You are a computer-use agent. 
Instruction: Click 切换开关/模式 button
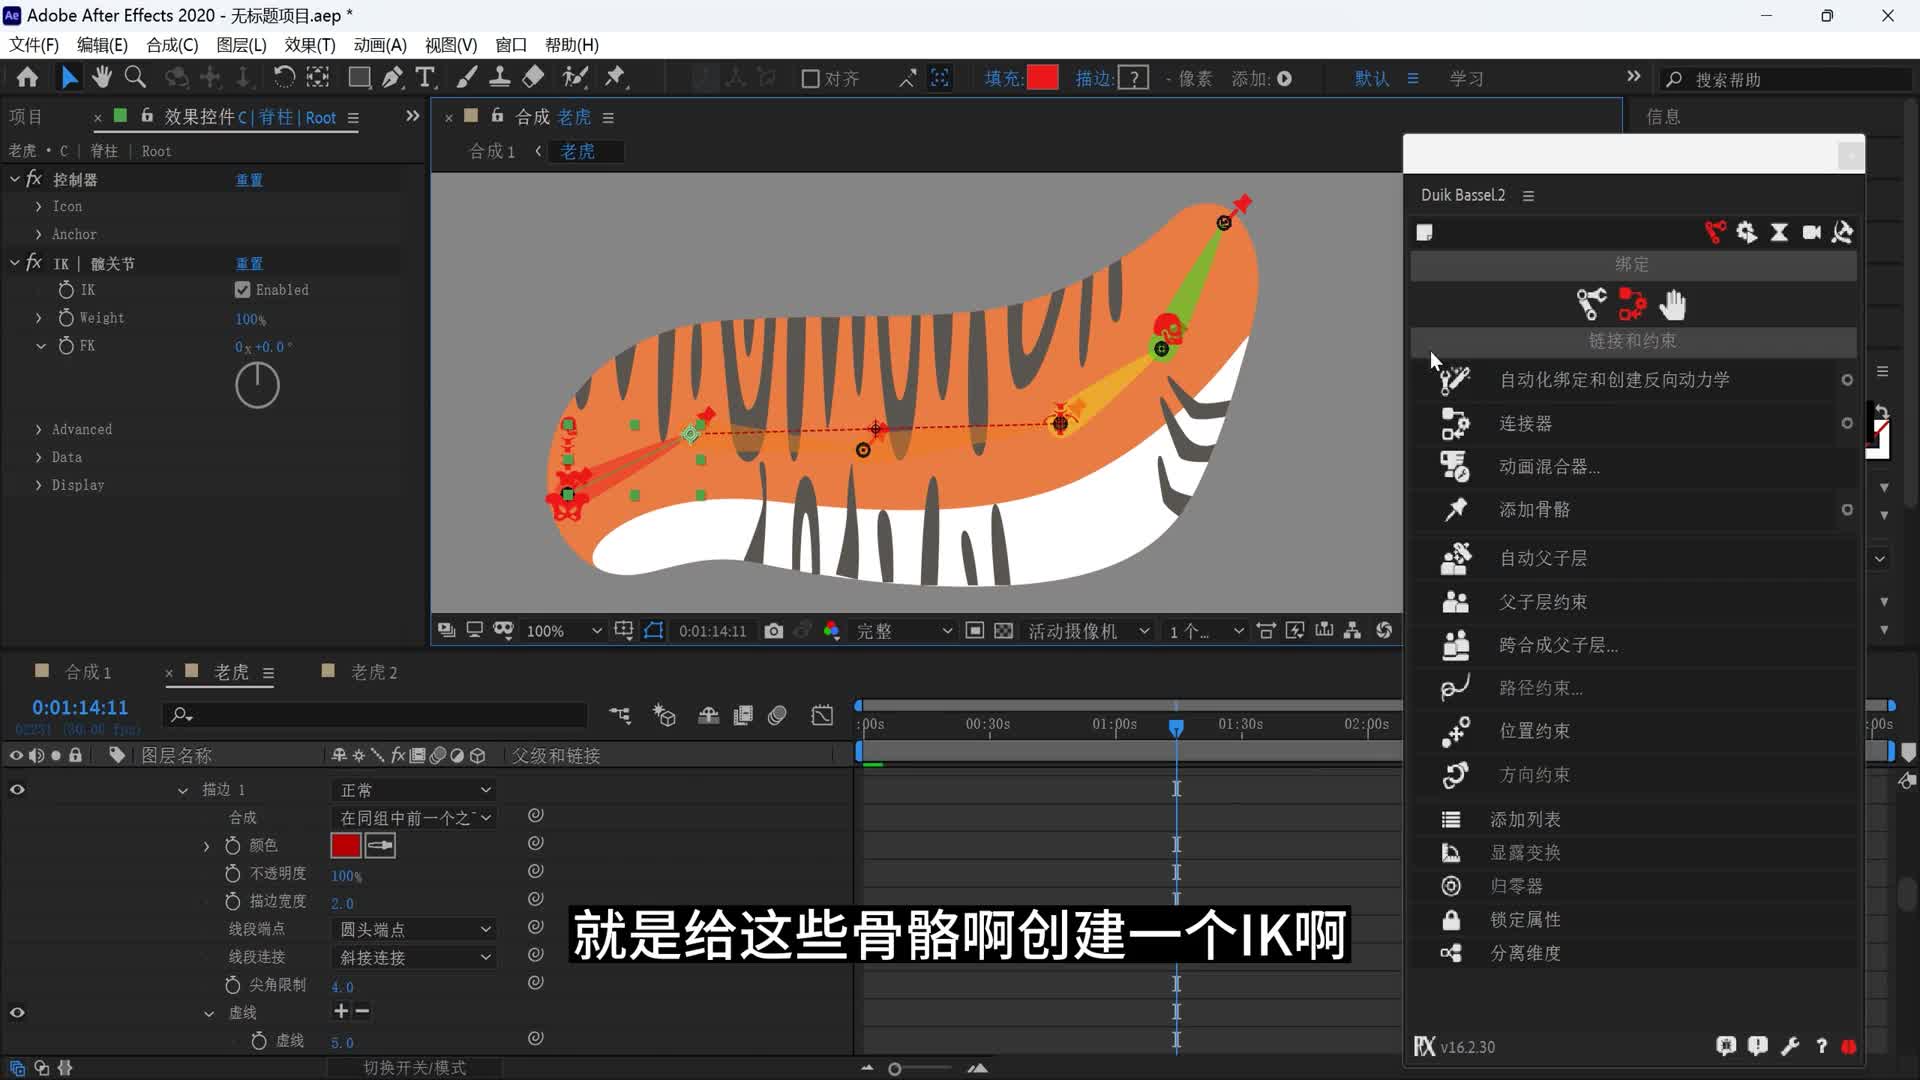pos(414,1068)
